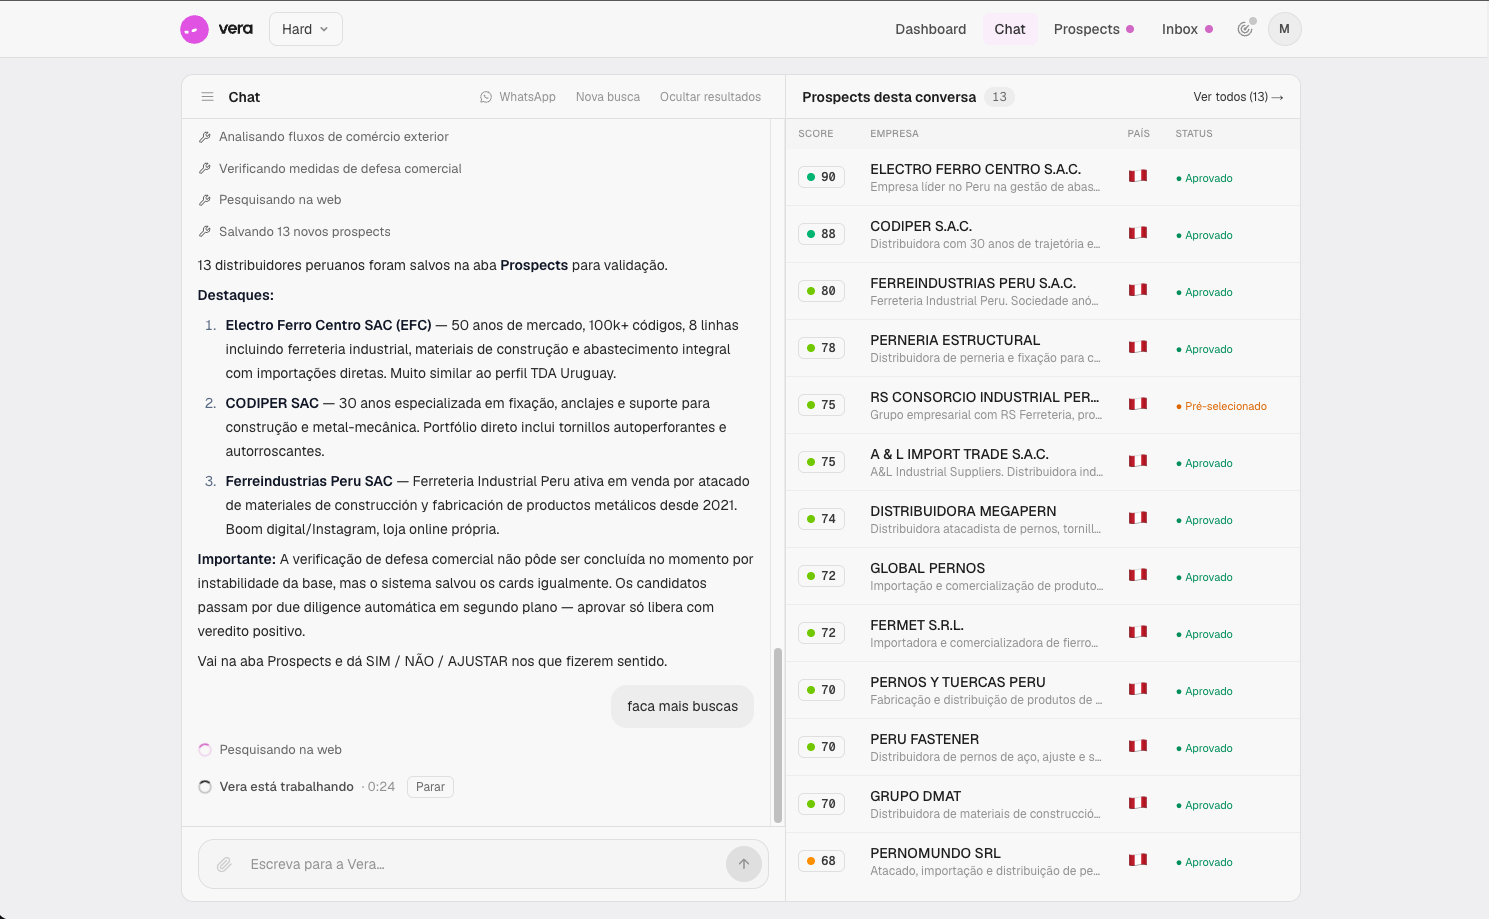Image resolution: width=1489 pixels, height=919 pixels.
Task: Click Ocultar resultados
Action: 710,97
